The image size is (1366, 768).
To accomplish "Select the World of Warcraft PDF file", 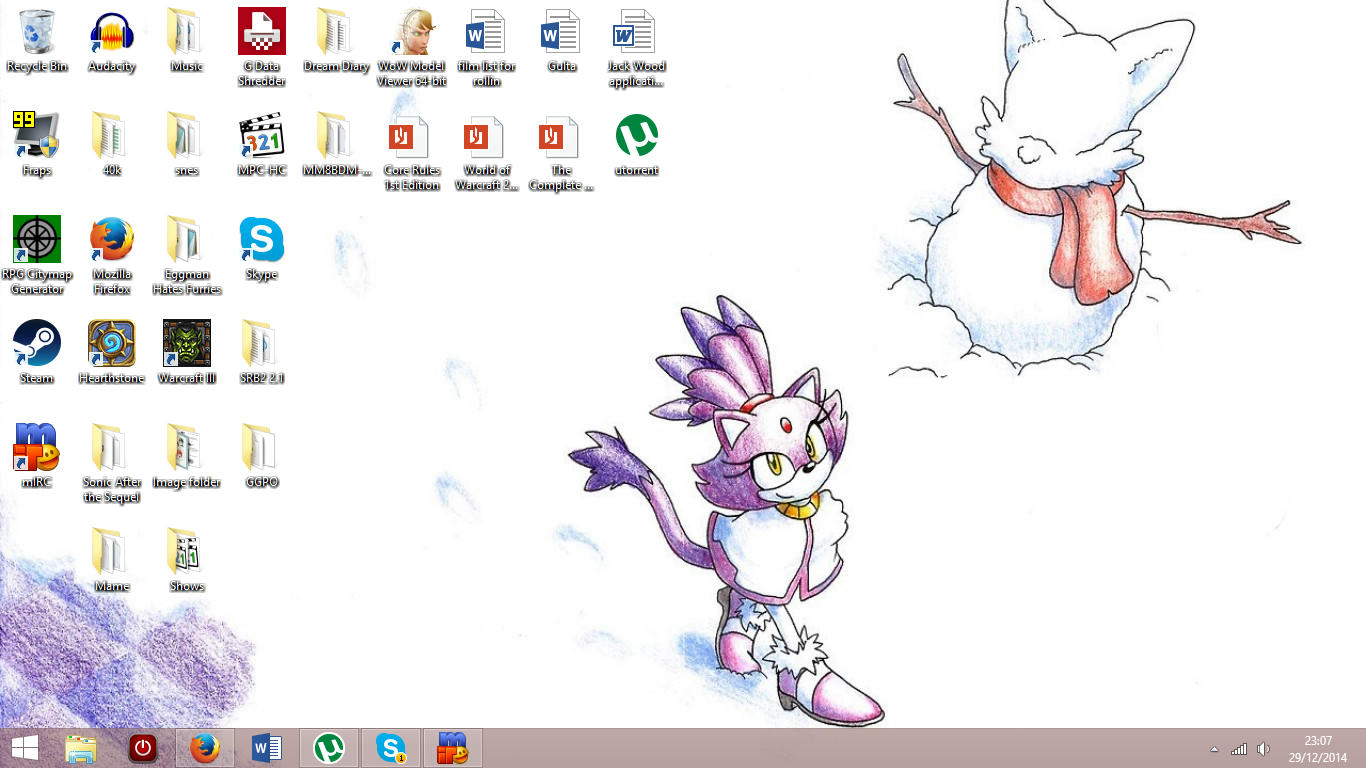I will pos(486,152).
